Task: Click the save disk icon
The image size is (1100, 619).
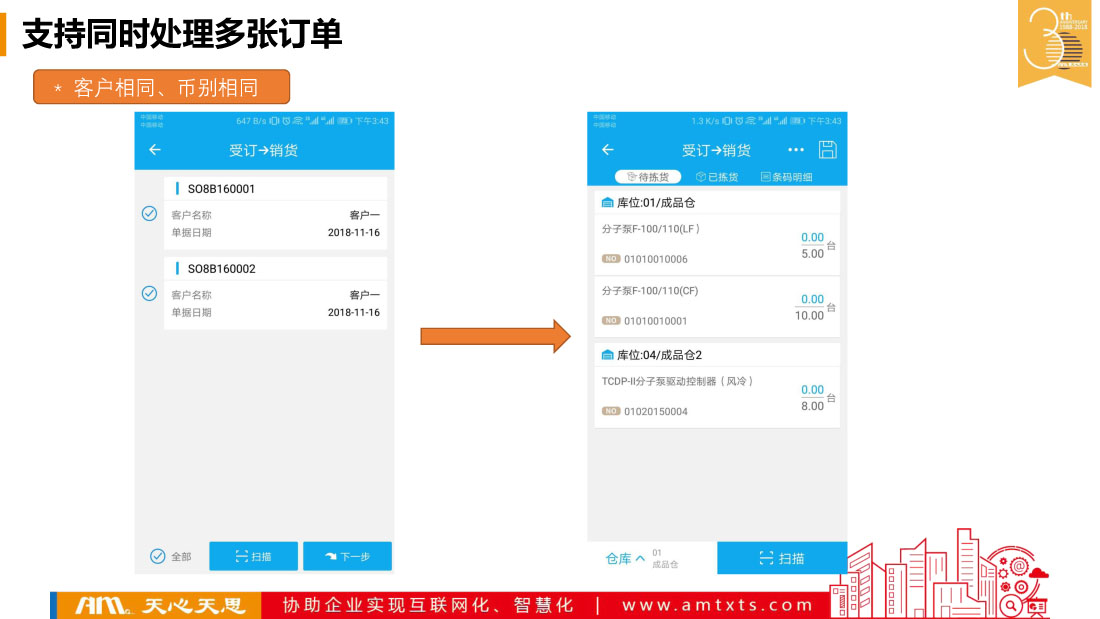Action: (x=827, y=150)
